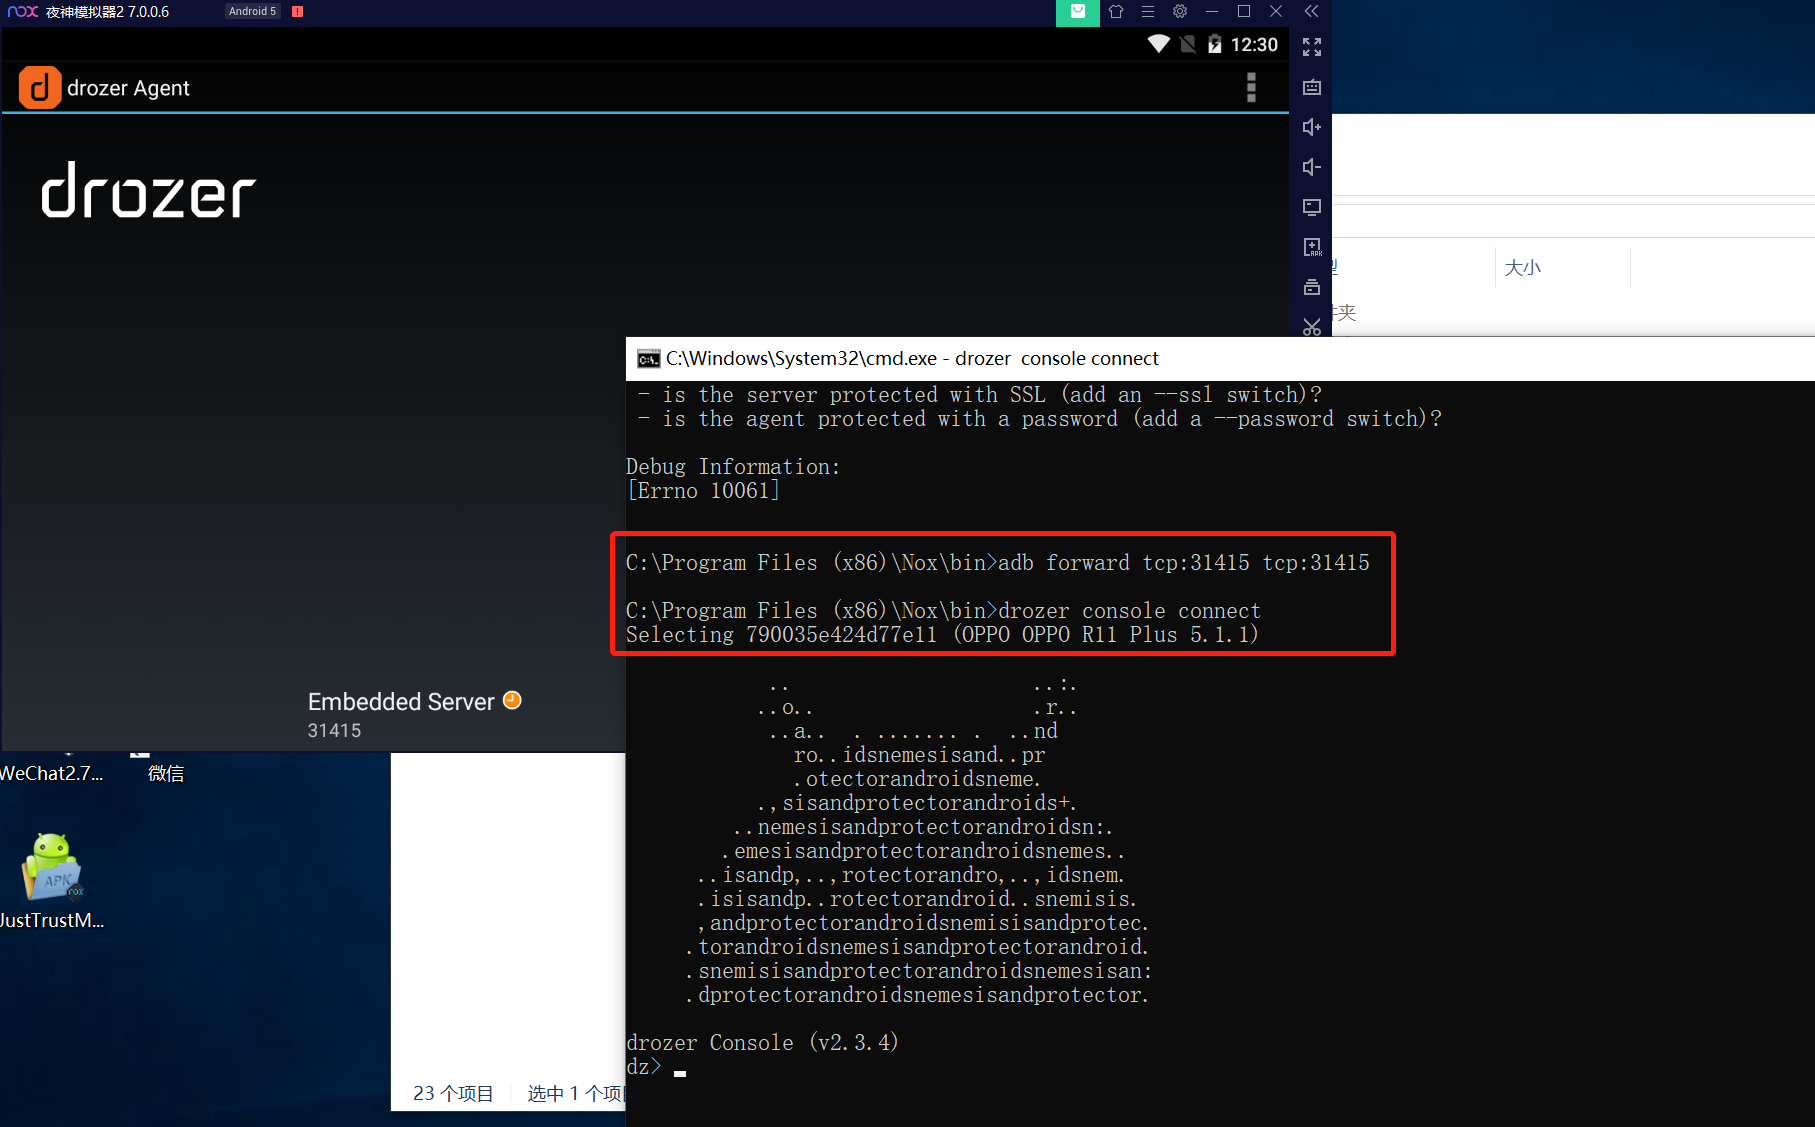Click the drozer Console (v2.3.4) text
Viewport: 1815px width, 1127px height.
[x=762, y=1043]
